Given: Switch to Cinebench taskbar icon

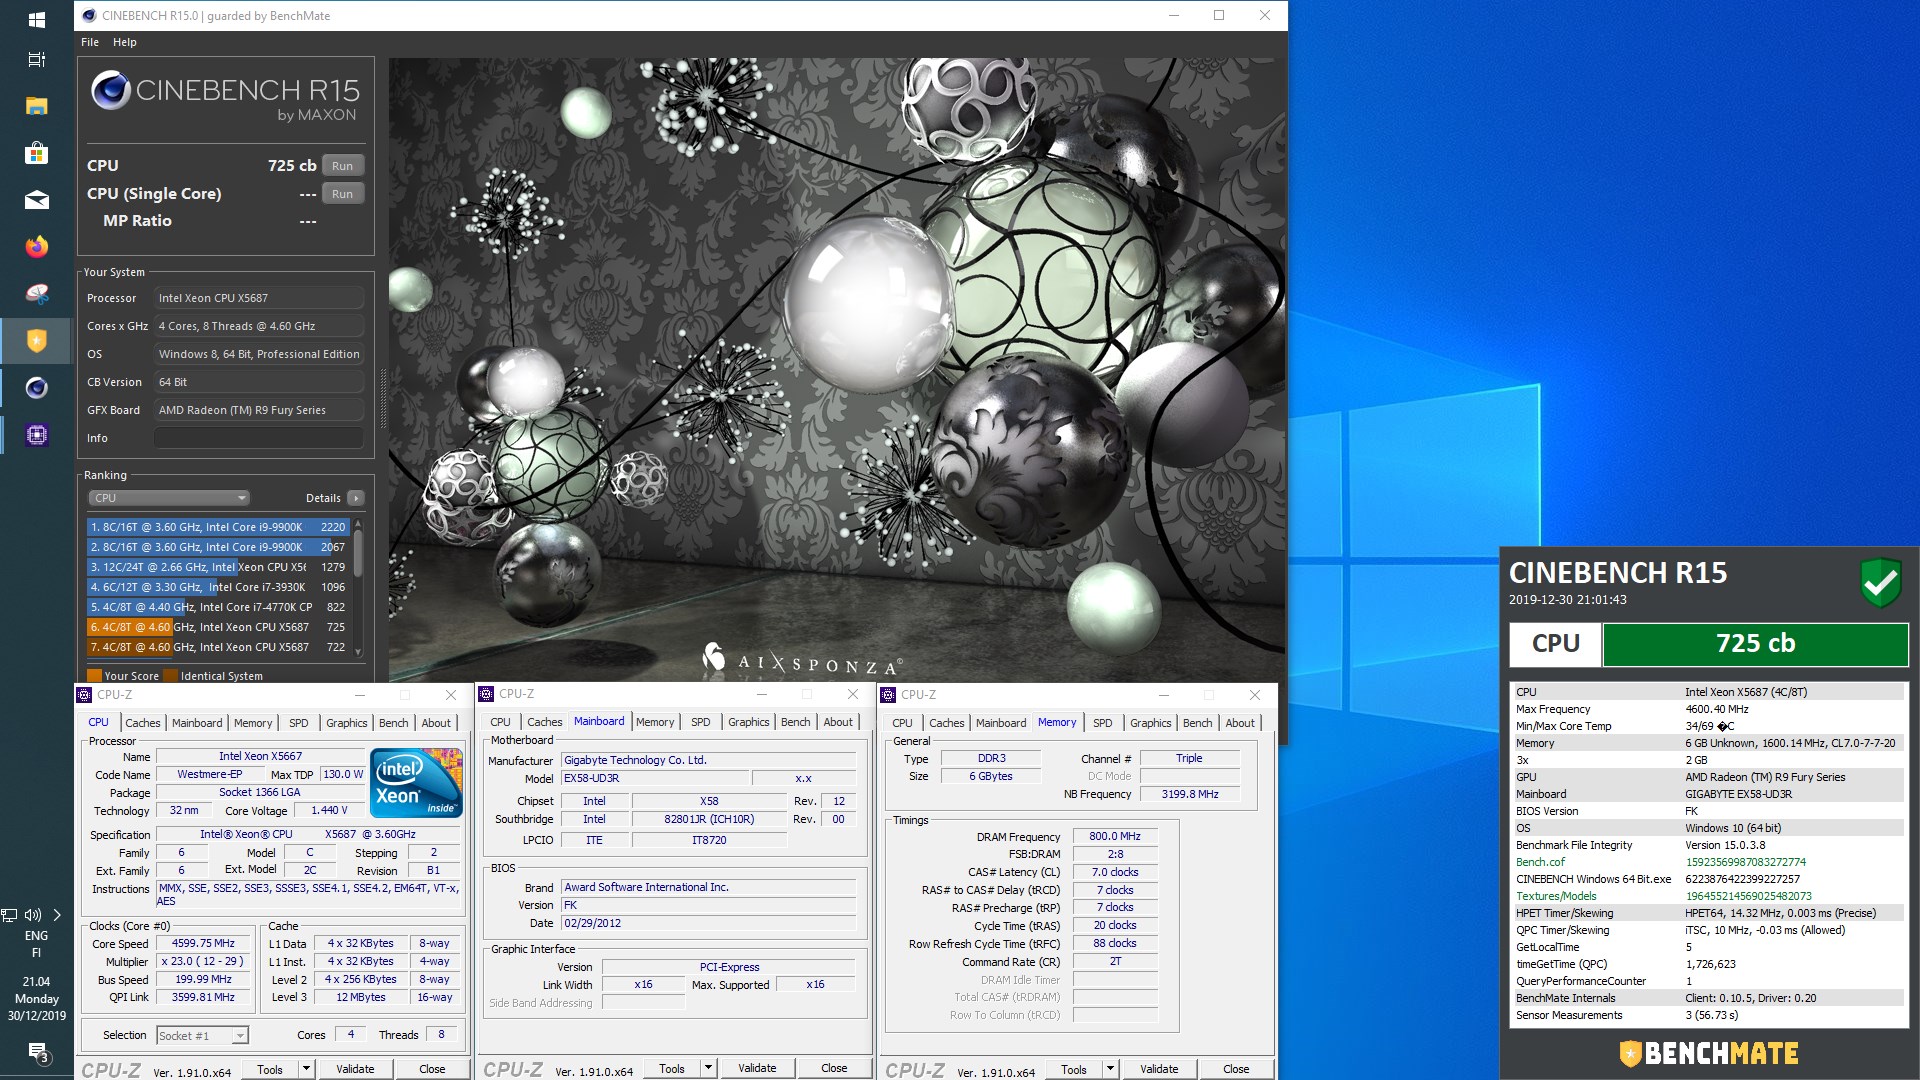Looking at the screenshot, I should [36, 388].
